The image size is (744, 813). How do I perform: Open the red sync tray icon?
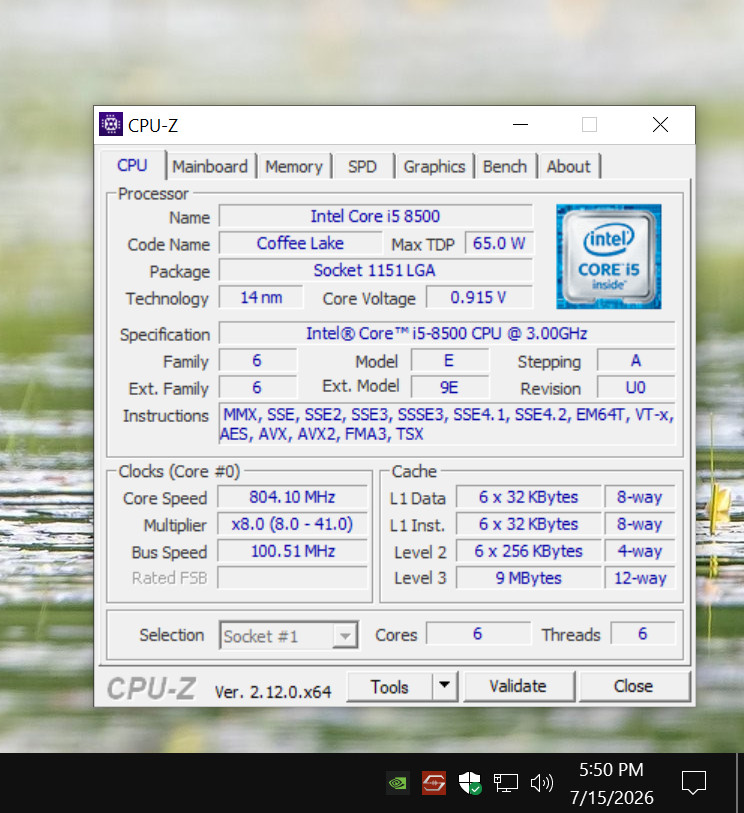(x=433, y=783)
